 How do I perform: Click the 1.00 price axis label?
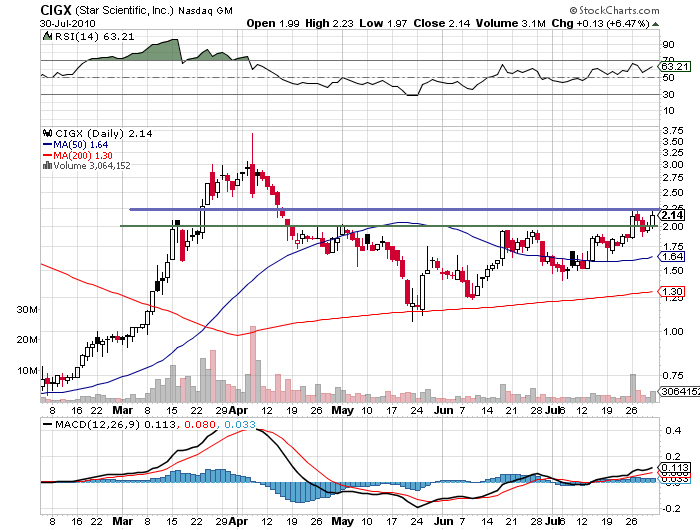[673, 331]
